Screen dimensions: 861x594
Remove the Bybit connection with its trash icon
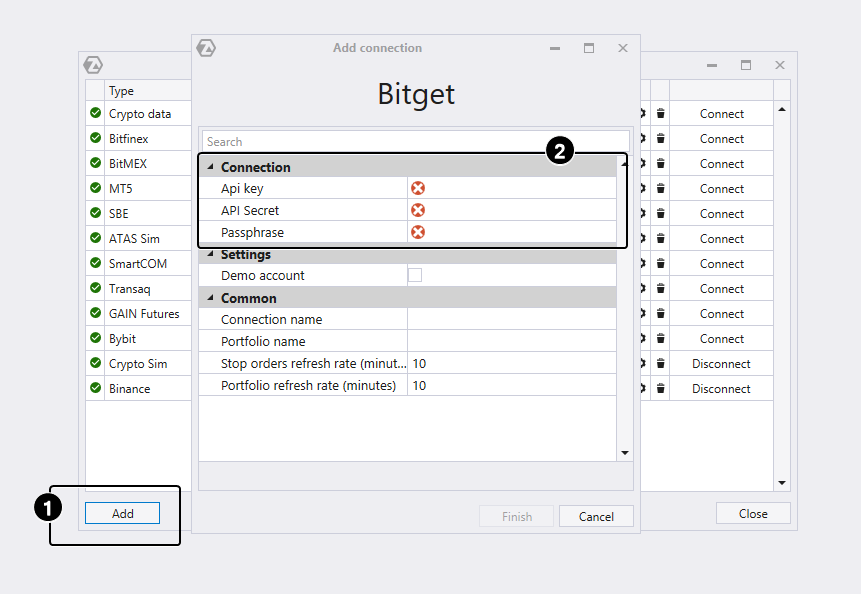(660, 339)
